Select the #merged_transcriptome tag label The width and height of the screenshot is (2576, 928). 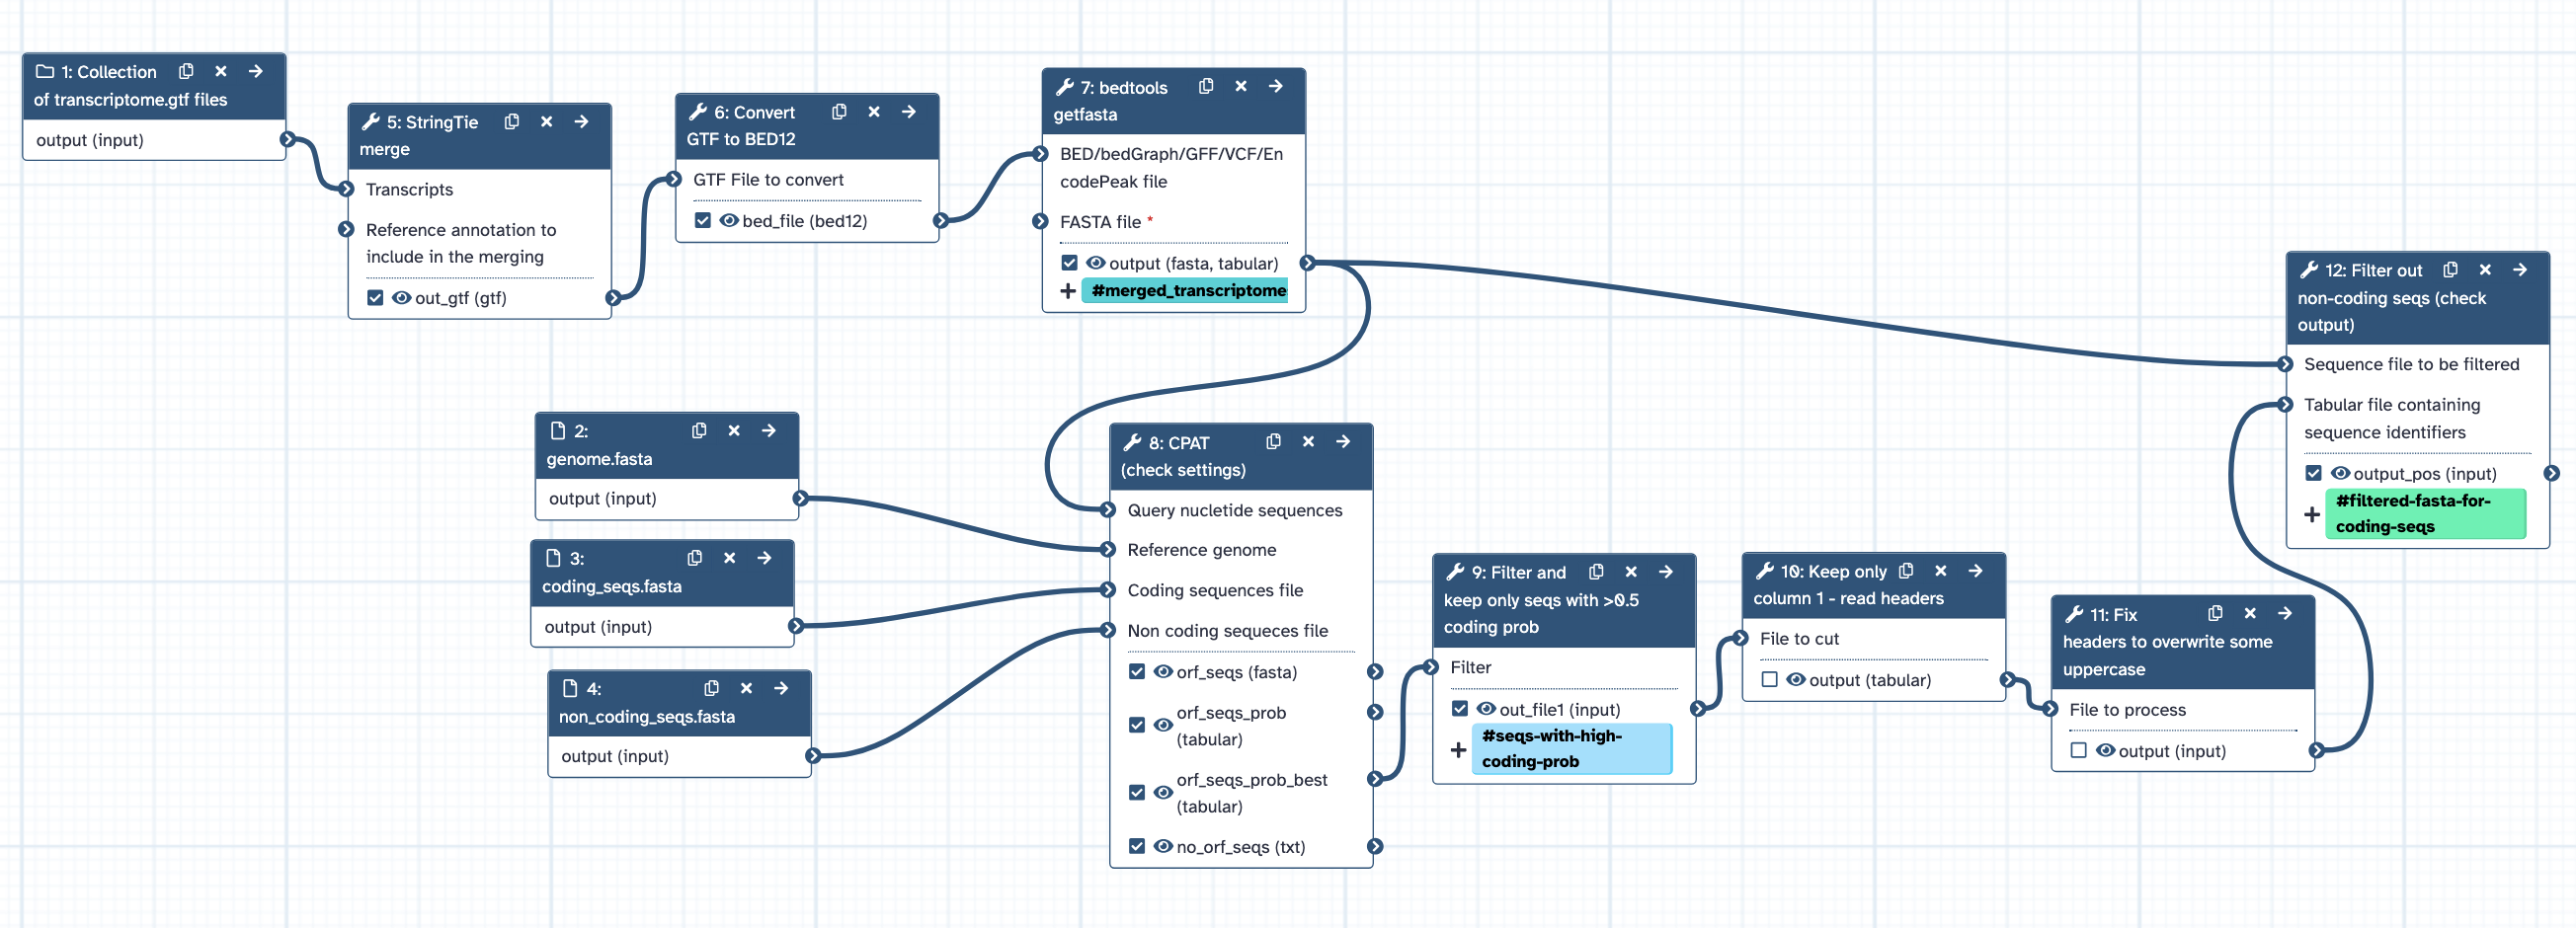(x=1188, y=291)
